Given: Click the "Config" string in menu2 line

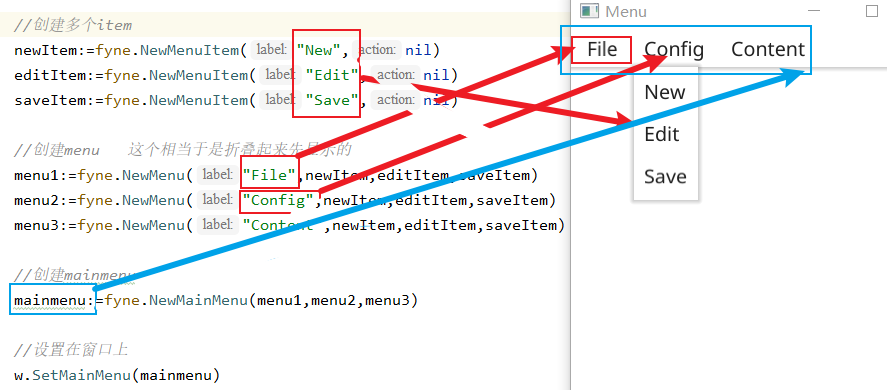Looking at the screenshot, I should 278,200.
